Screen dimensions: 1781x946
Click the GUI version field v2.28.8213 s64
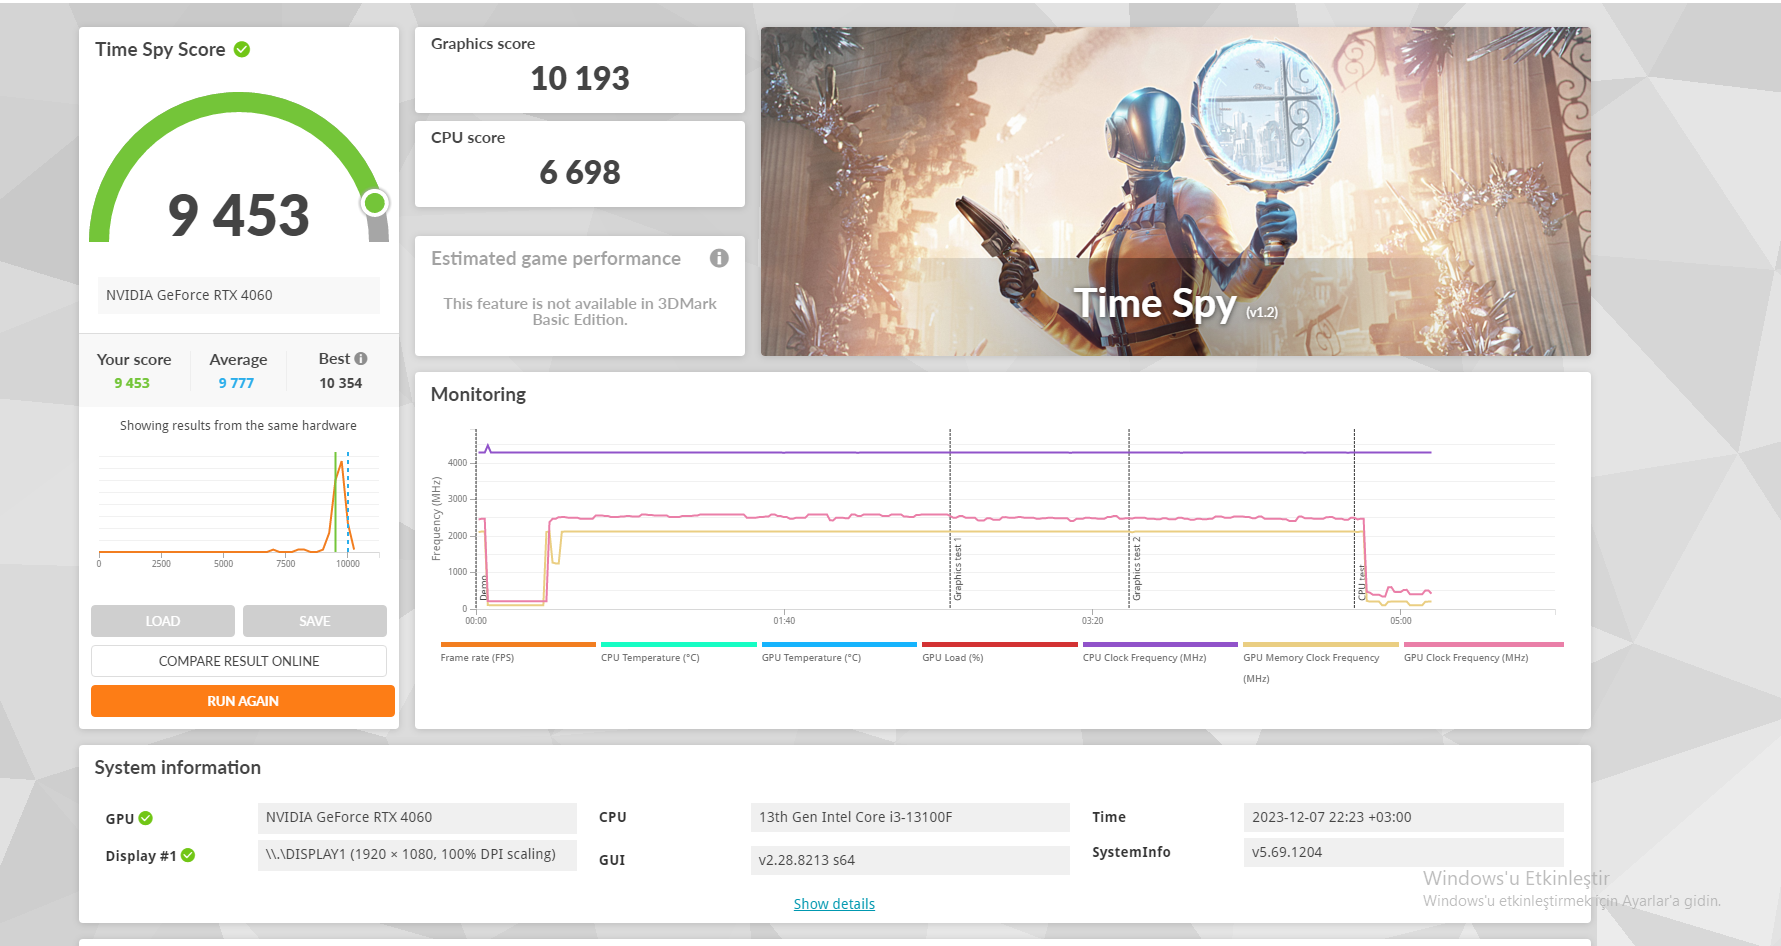[910, 860]
